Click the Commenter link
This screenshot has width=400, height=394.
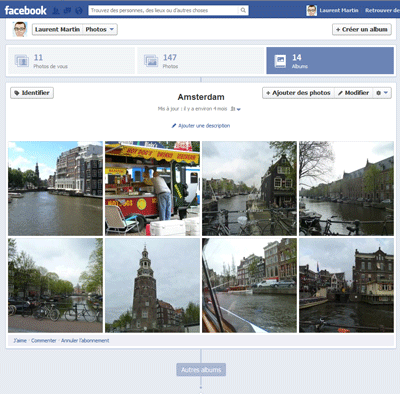(44, 340)
